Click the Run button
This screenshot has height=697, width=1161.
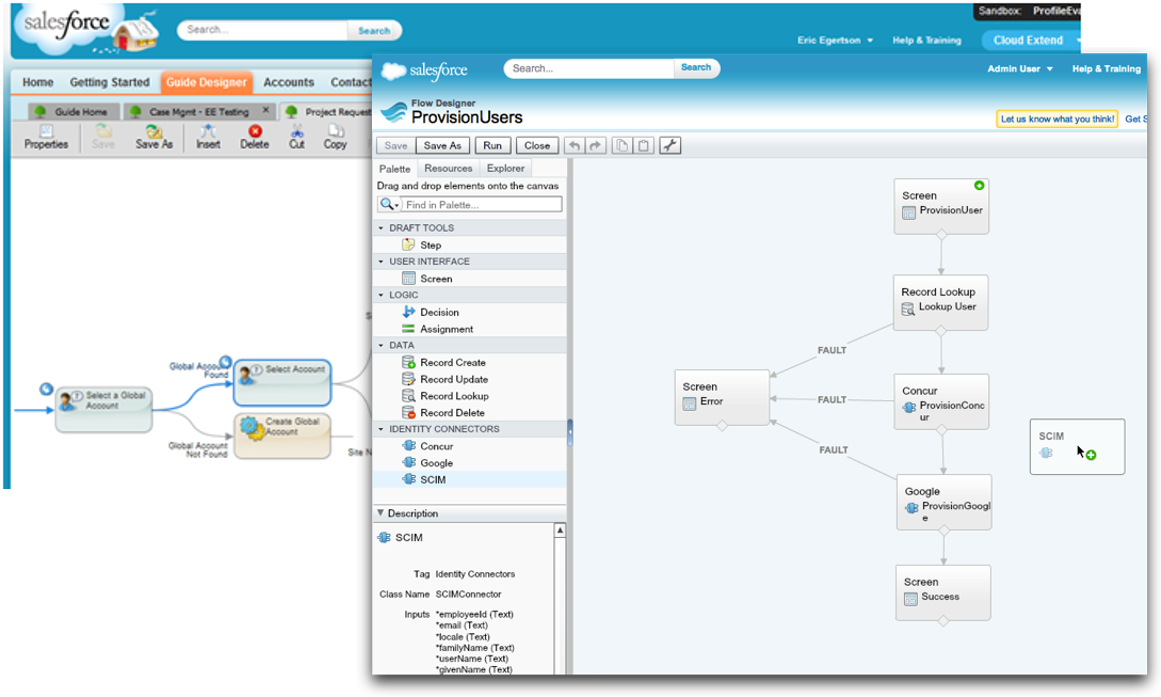(492, 146)
